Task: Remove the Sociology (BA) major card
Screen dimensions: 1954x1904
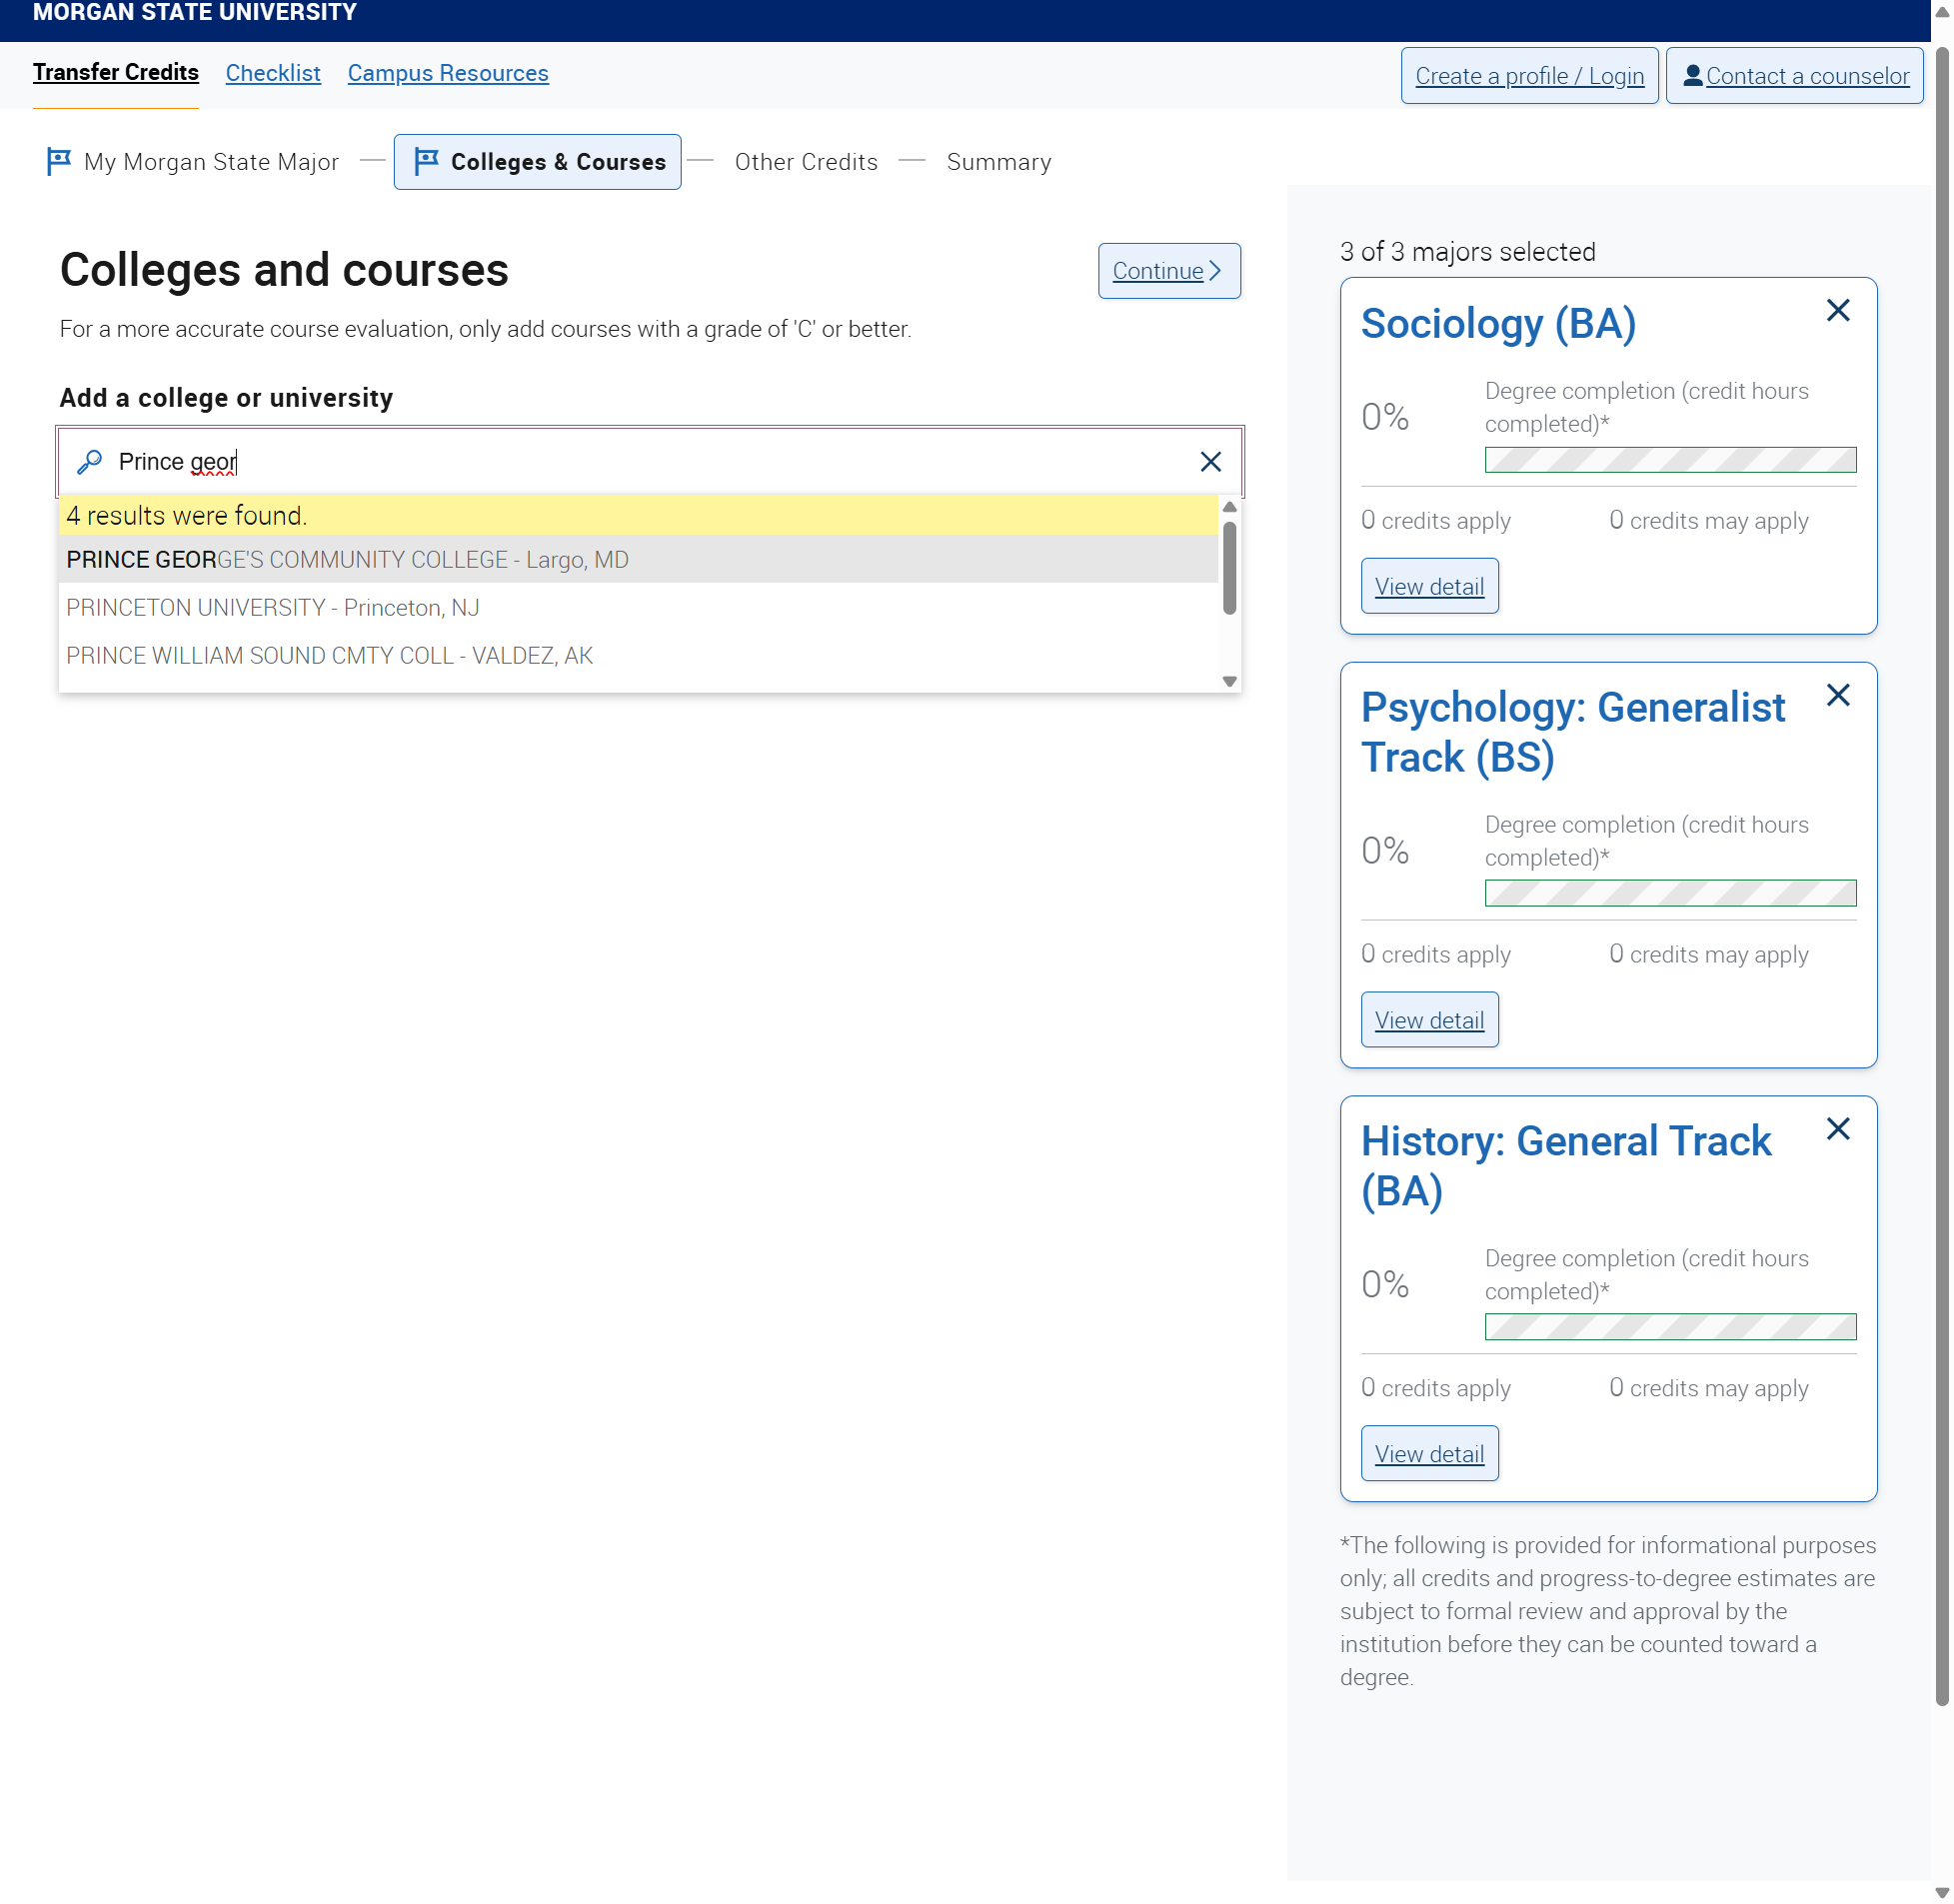Action: pos(1837,310)
